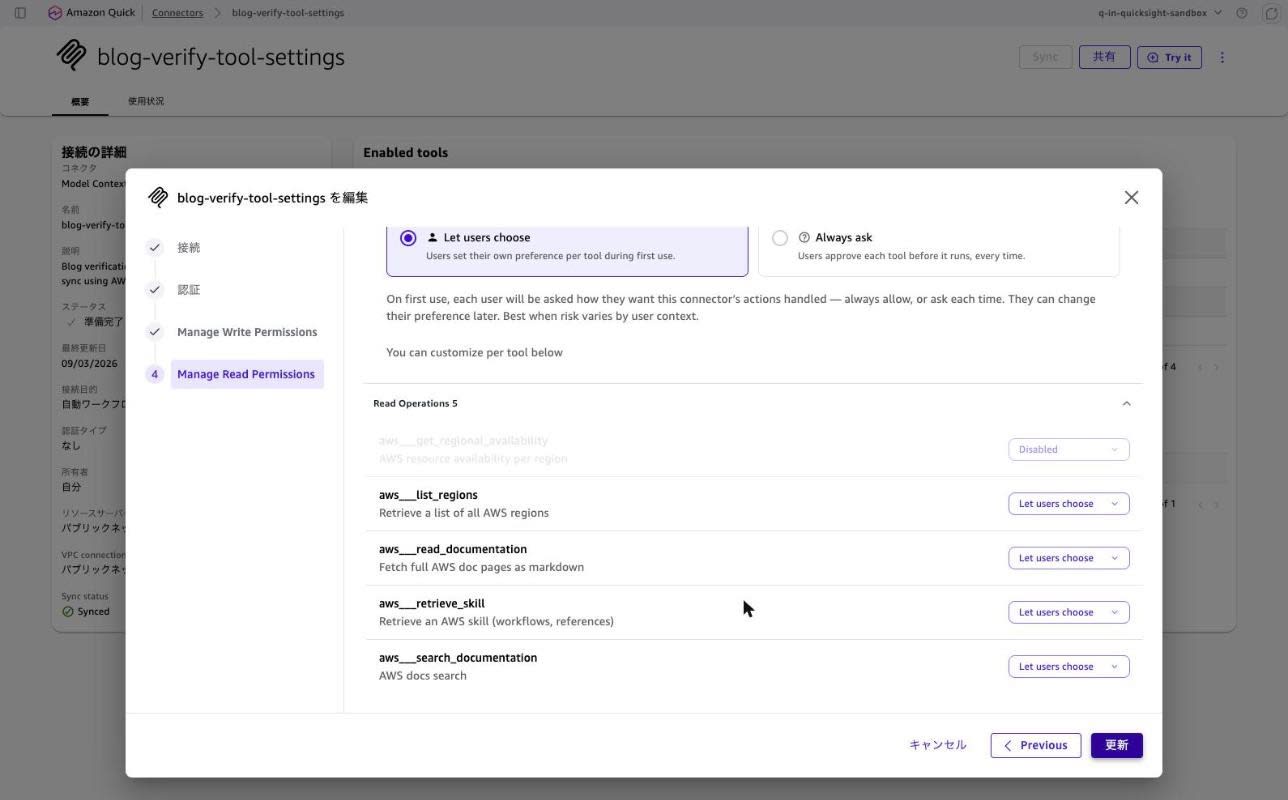Viewport: 1288px width, 800px height.
Task: Click the last-updated date 09/03/2026
Action: click(89, 363)
